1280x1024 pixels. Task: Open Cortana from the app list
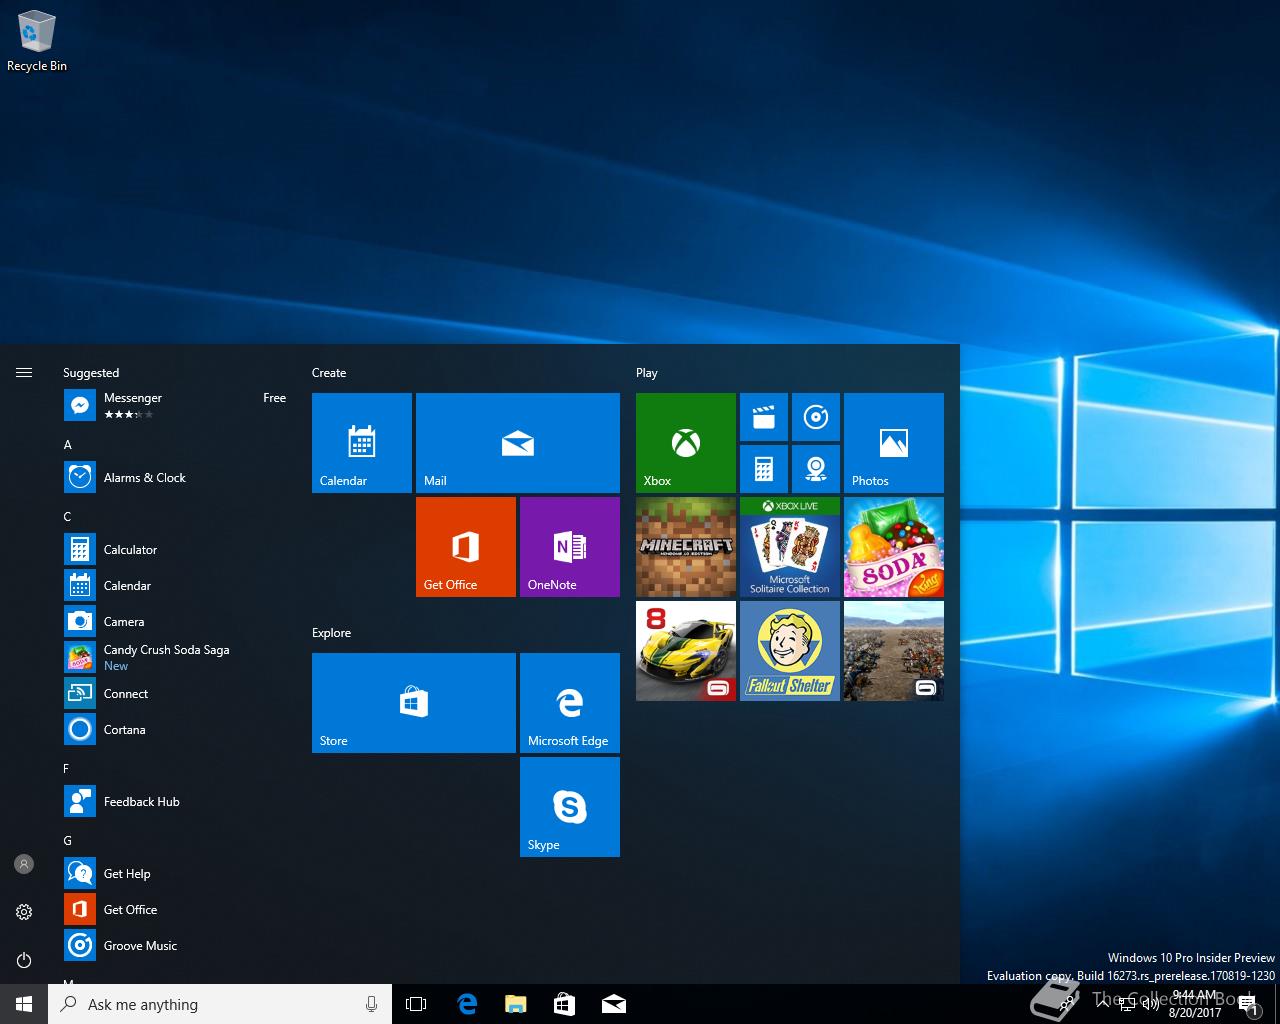[124, 730]
